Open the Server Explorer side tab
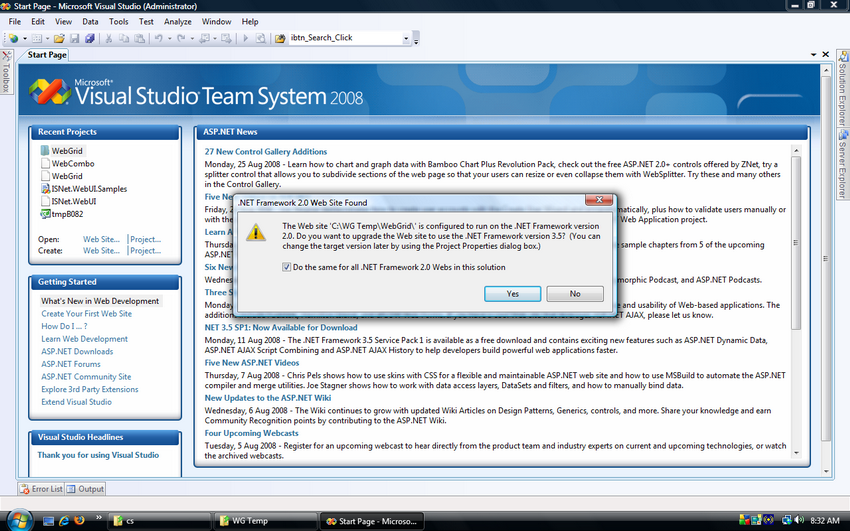 843,164
